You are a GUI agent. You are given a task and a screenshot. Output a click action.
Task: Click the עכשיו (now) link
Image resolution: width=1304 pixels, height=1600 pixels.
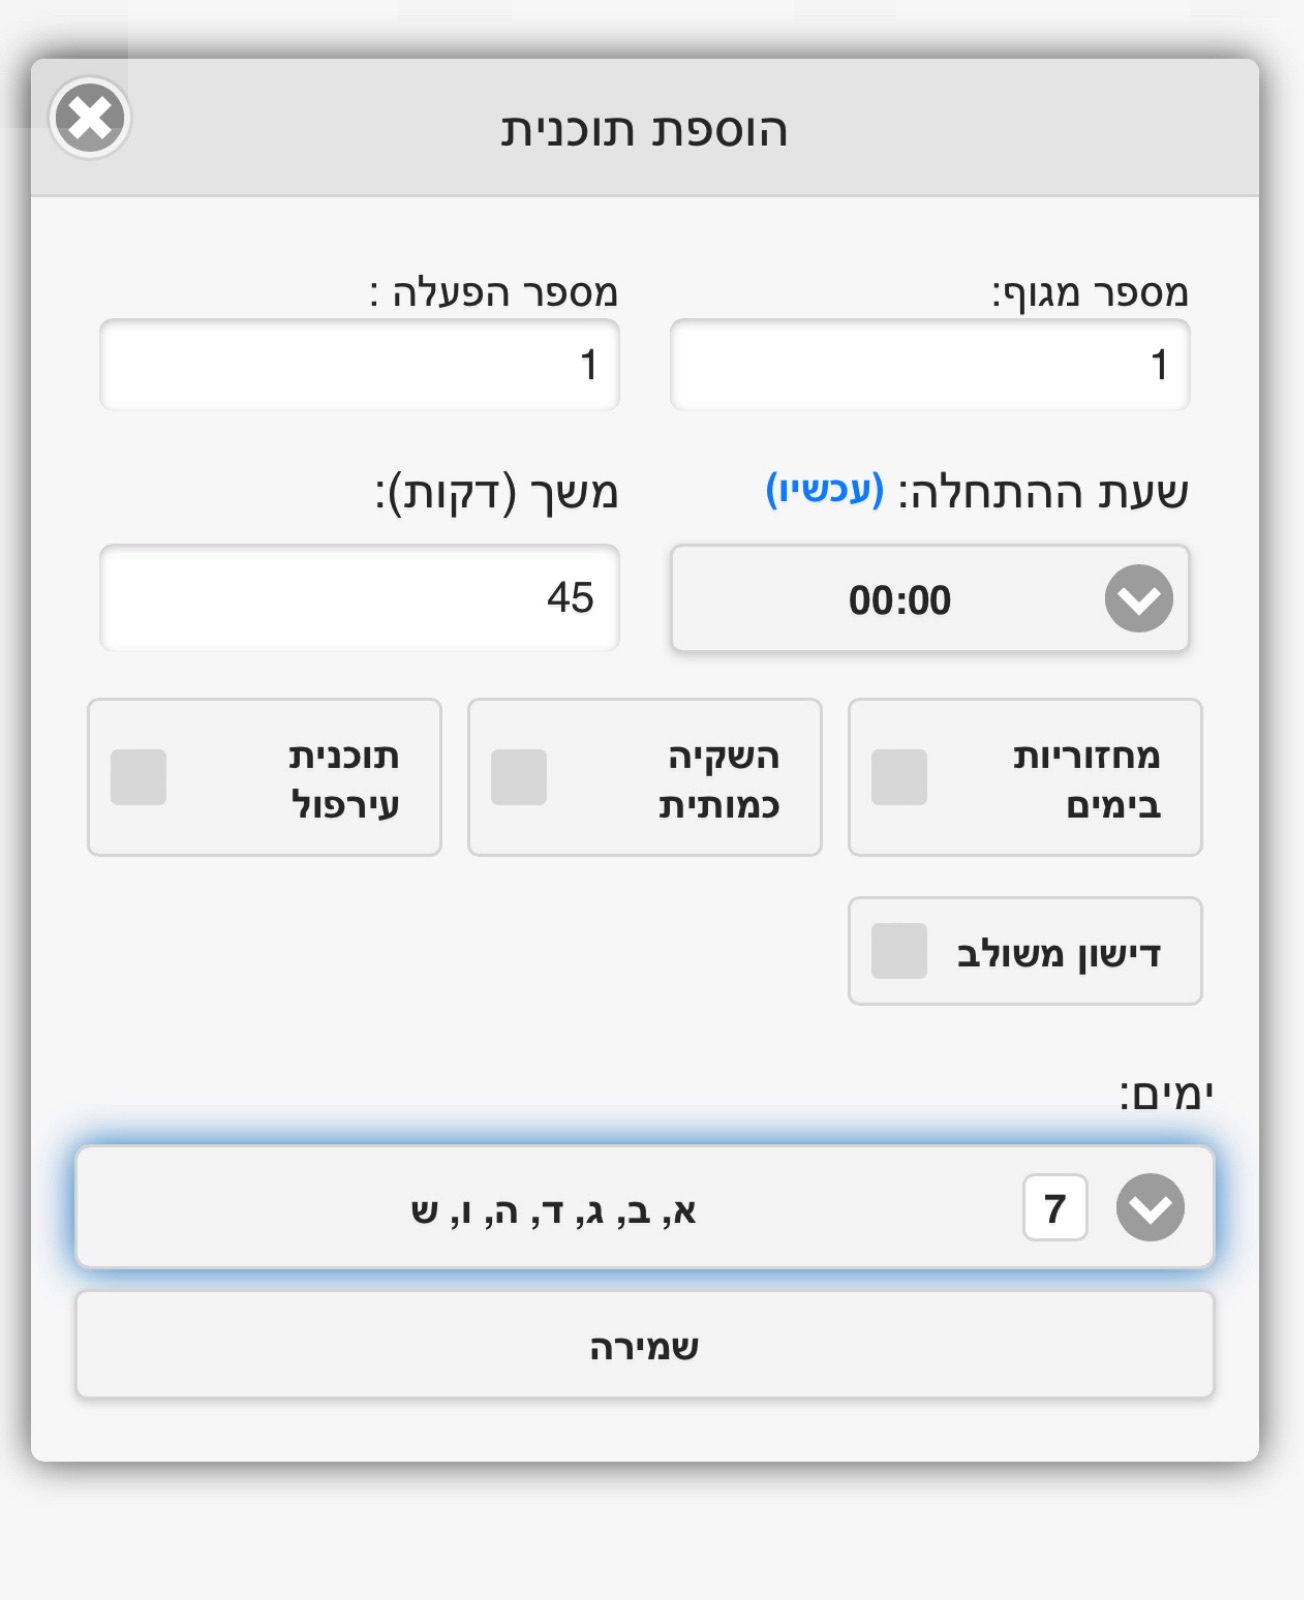coord(825,490)
